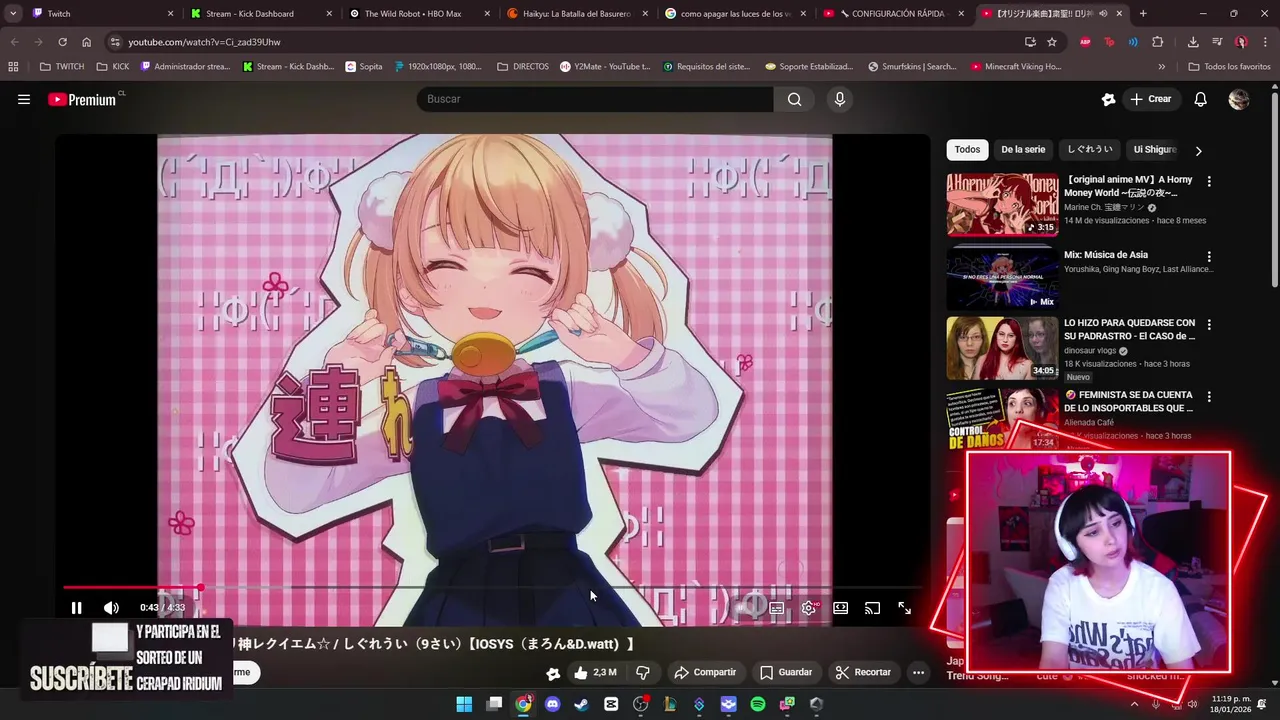This screenshot has width=1280, height=720.
Task: Open Chrome extensions puzzle menu
Action: point(1158,42)
